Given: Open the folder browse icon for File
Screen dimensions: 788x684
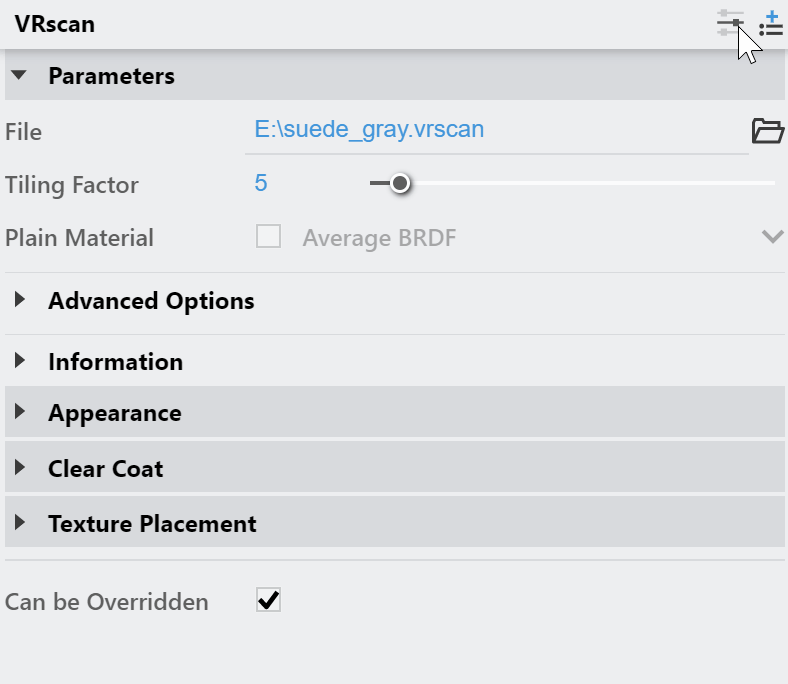Looking at the screenshot, I should (767, 131).
